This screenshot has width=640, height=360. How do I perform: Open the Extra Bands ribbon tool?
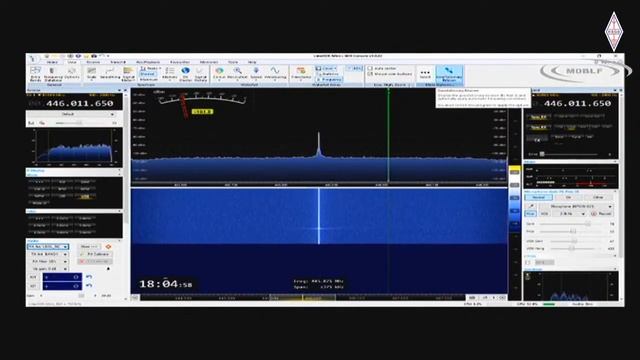coord(36,74)
